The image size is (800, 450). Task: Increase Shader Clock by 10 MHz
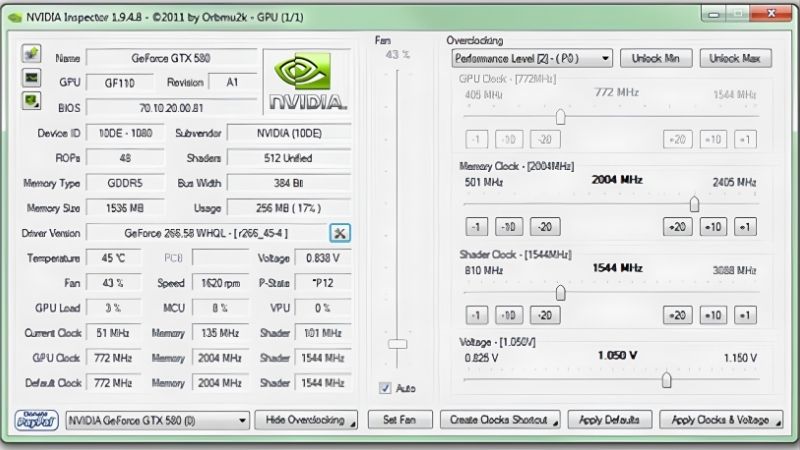click(x=713, y=315)
